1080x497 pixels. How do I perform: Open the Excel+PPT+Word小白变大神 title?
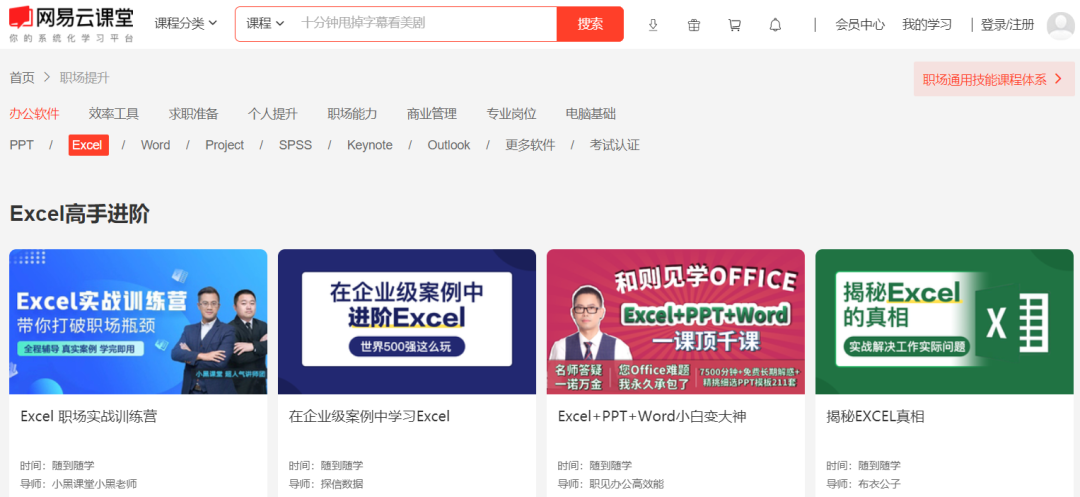pyautogui.click(x=652, y=416)
